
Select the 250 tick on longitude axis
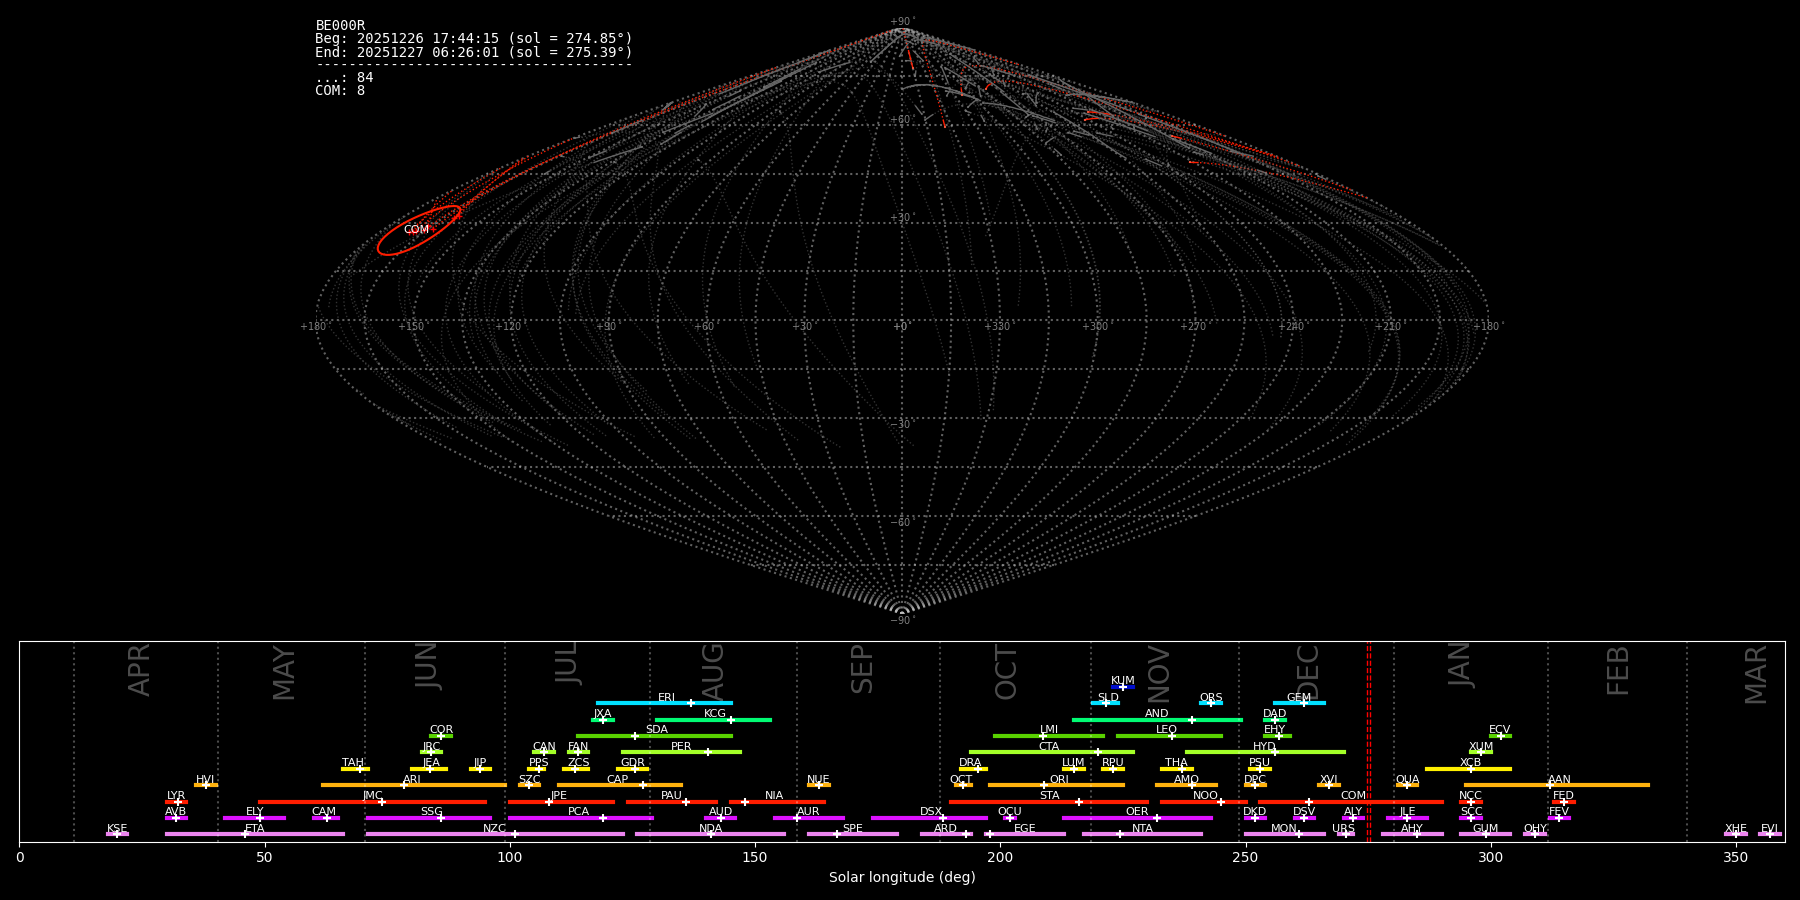(x=1245, y=857)
